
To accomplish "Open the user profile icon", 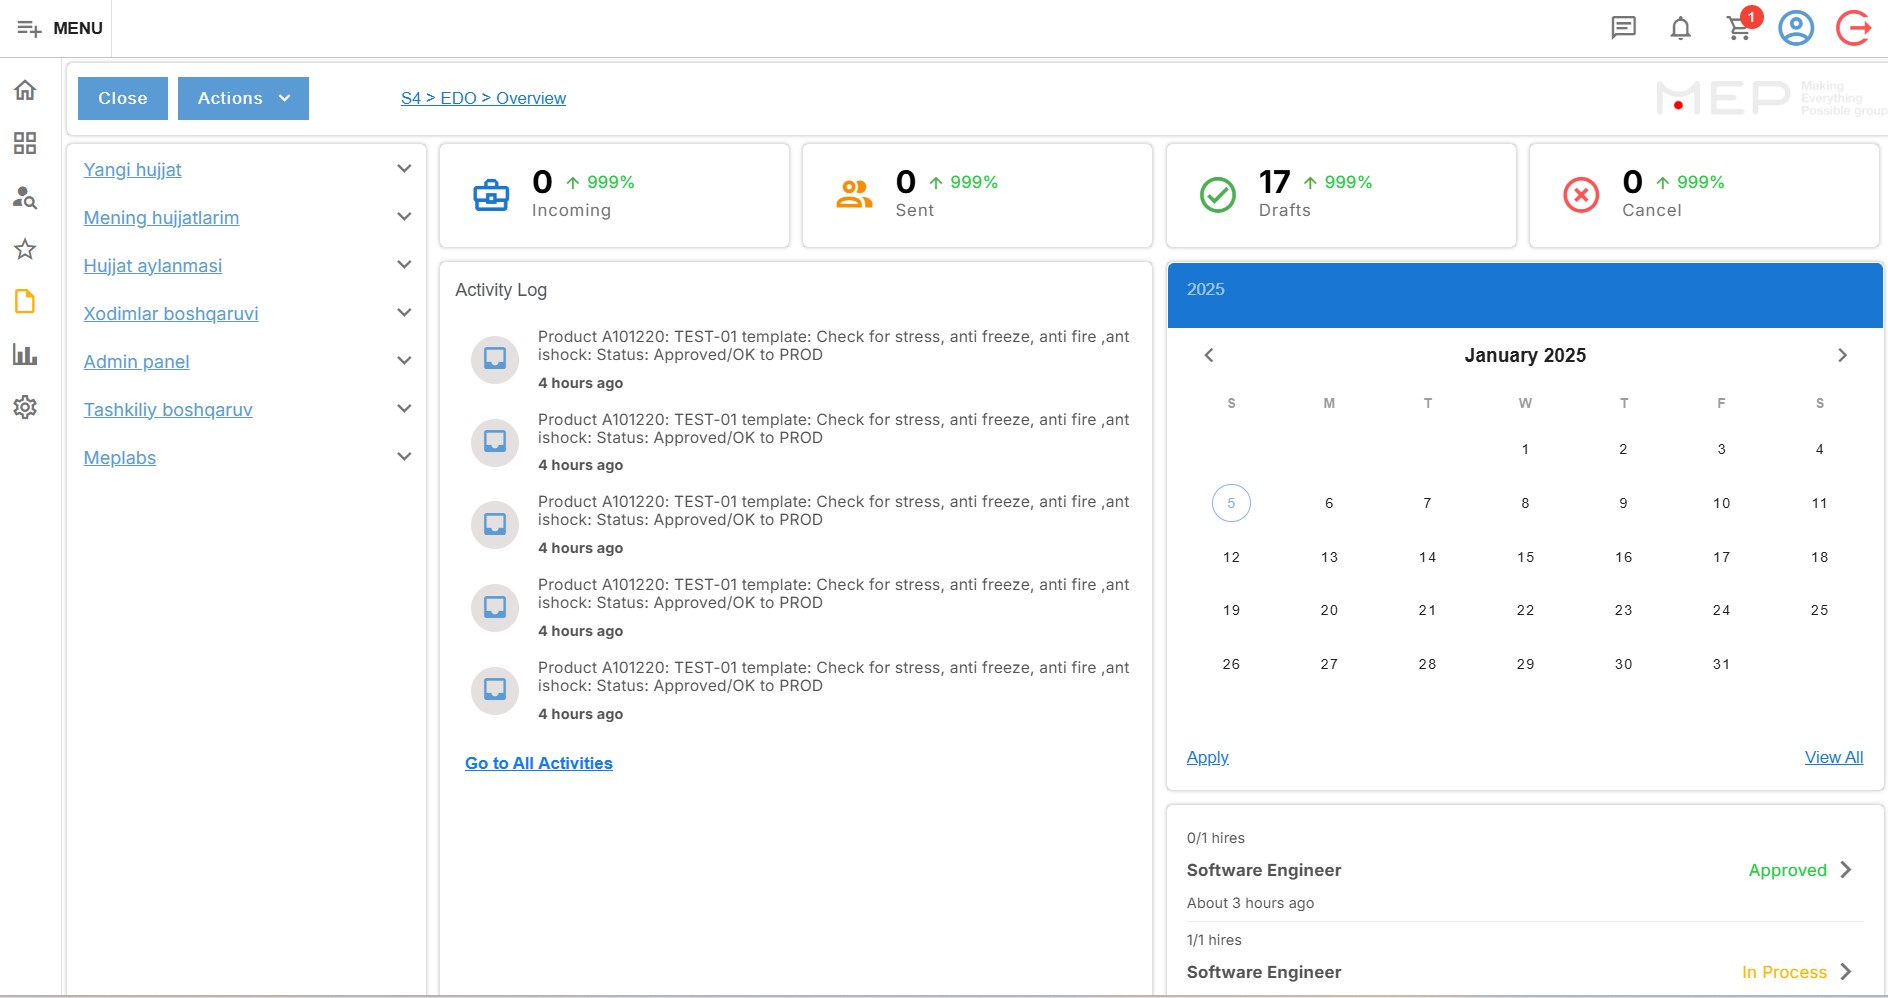I will [x=1796, y=28].
